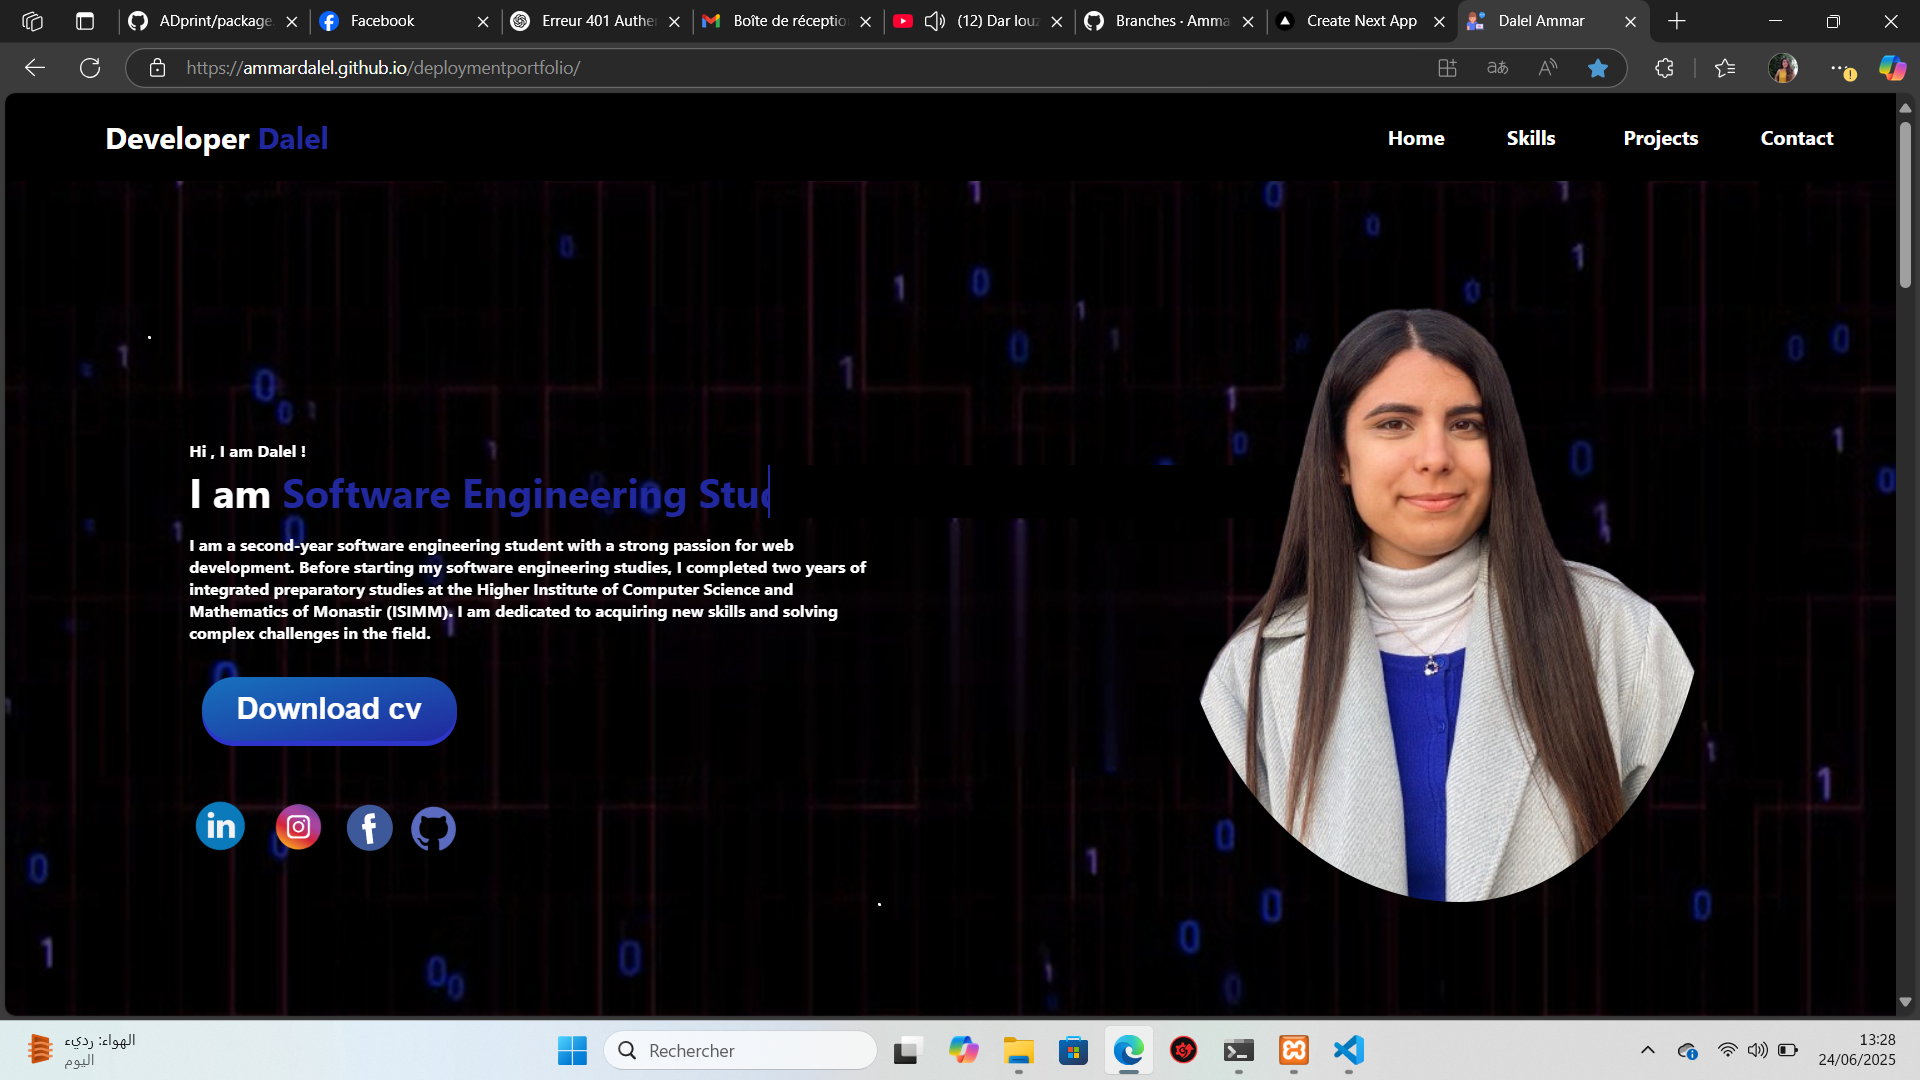Open browser Settings and more menu
Viewport: 1920px width, 1080px height.
(x=1841, y=68)
